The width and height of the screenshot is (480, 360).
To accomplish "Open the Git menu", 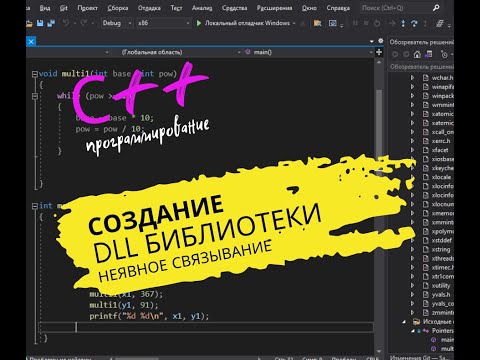I will coord(64,8).
